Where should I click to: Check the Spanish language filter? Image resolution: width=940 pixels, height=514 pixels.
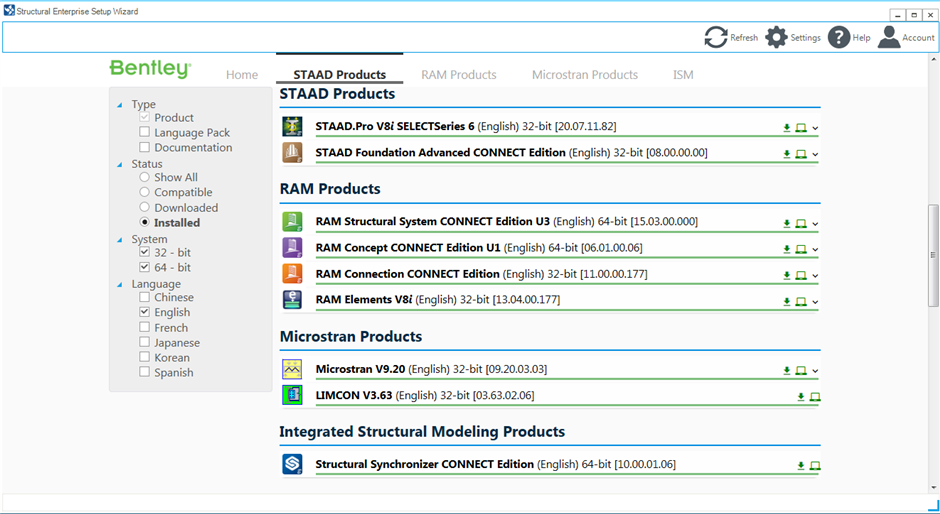click(144, 372)
